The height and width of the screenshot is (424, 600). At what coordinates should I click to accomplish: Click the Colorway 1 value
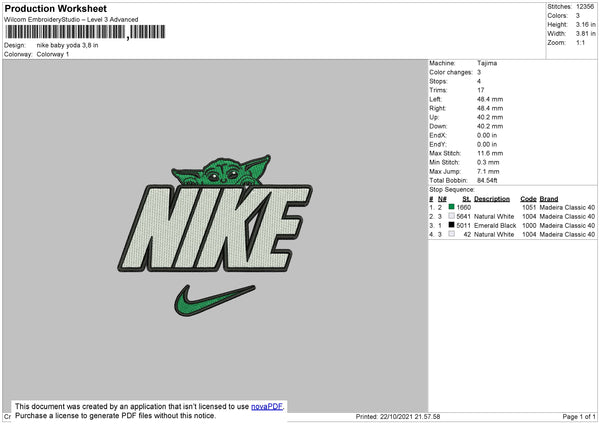53,54
